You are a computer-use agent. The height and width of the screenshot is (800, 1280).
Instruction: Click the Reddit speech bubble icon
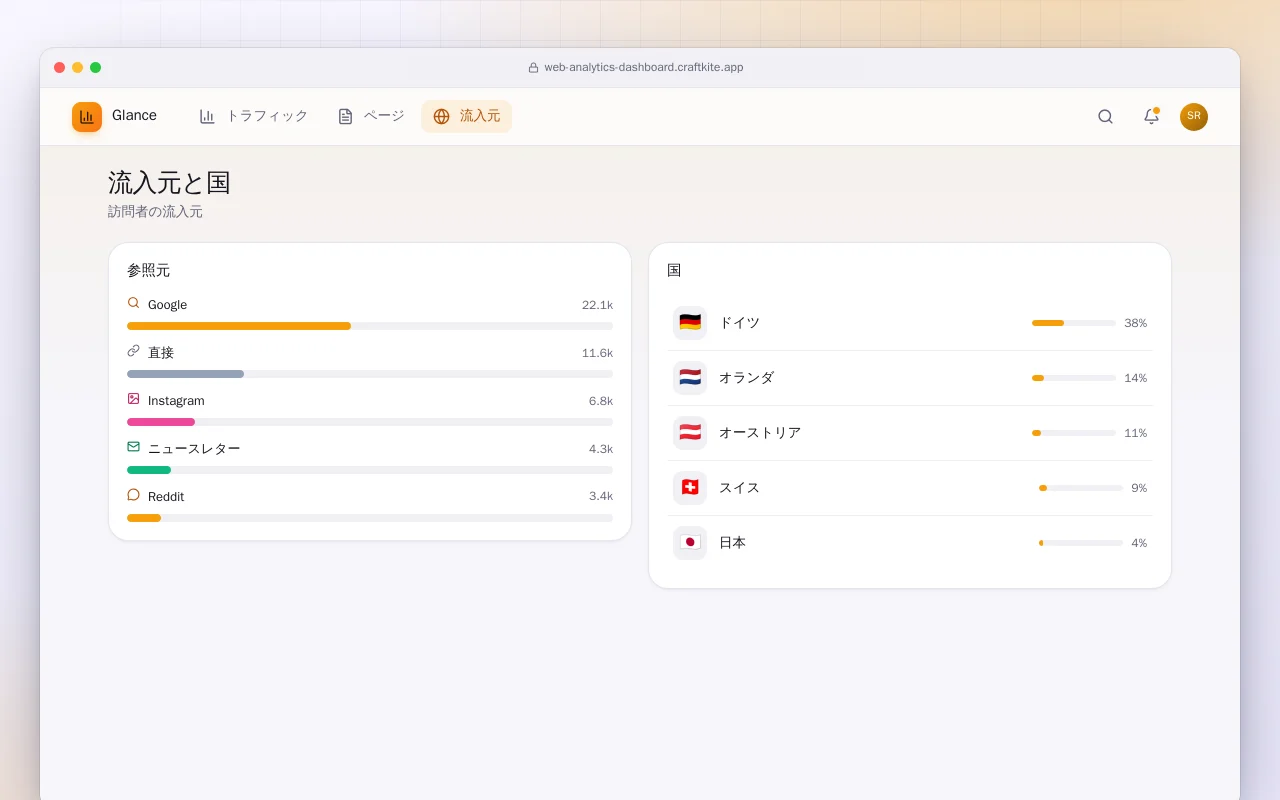[133, 495]
